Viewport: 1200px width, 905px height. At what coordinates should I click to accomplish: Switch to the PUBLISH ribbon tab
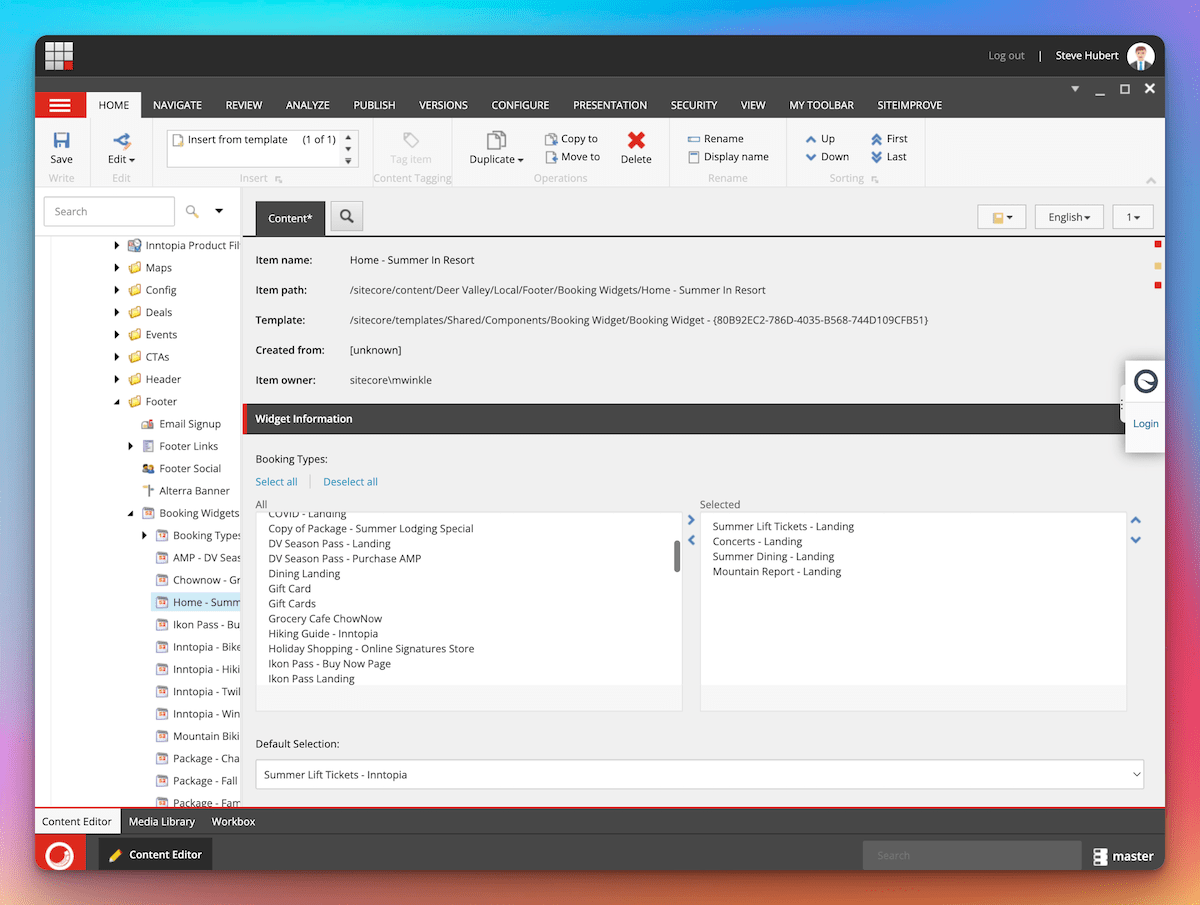coord(374,104)
